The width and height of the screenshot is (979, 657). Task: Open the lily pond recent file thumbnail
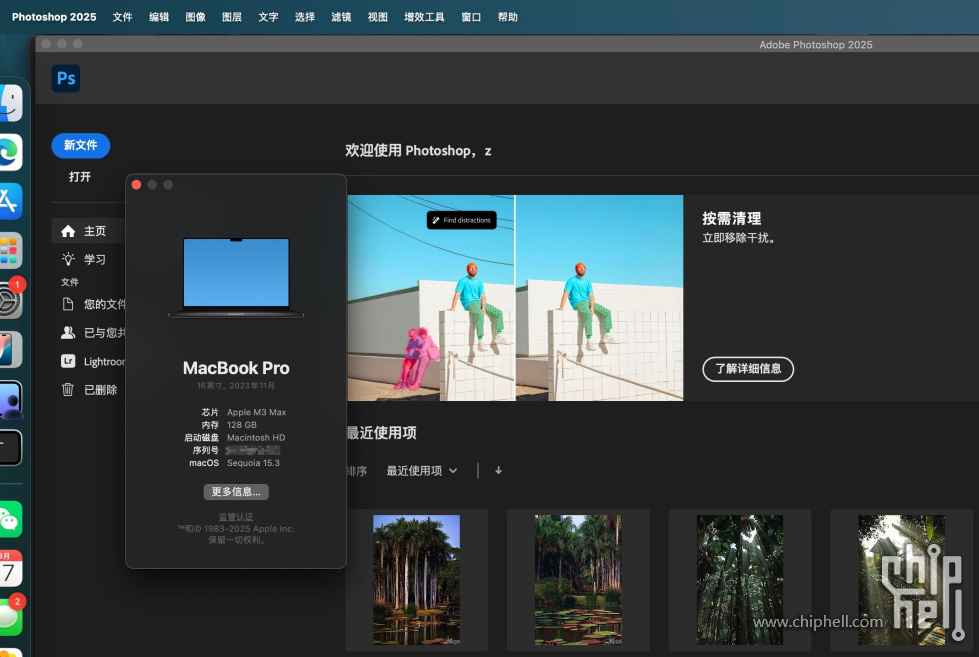(x=578, y=580)
